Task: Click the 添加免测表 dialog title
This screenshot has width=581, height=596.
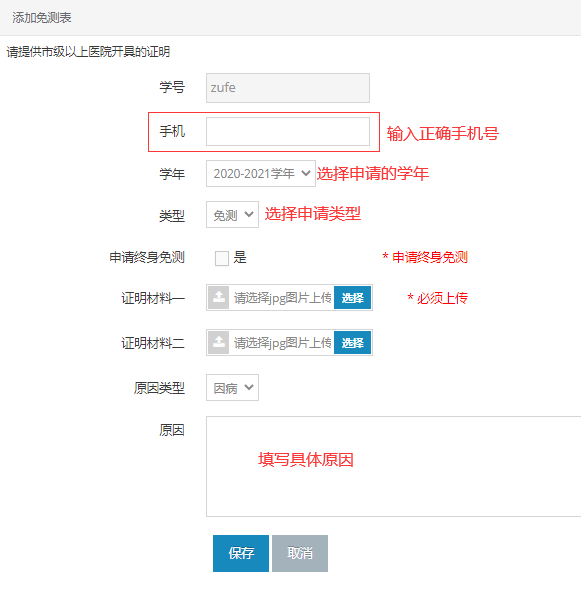Action: (x=42, y=17)
